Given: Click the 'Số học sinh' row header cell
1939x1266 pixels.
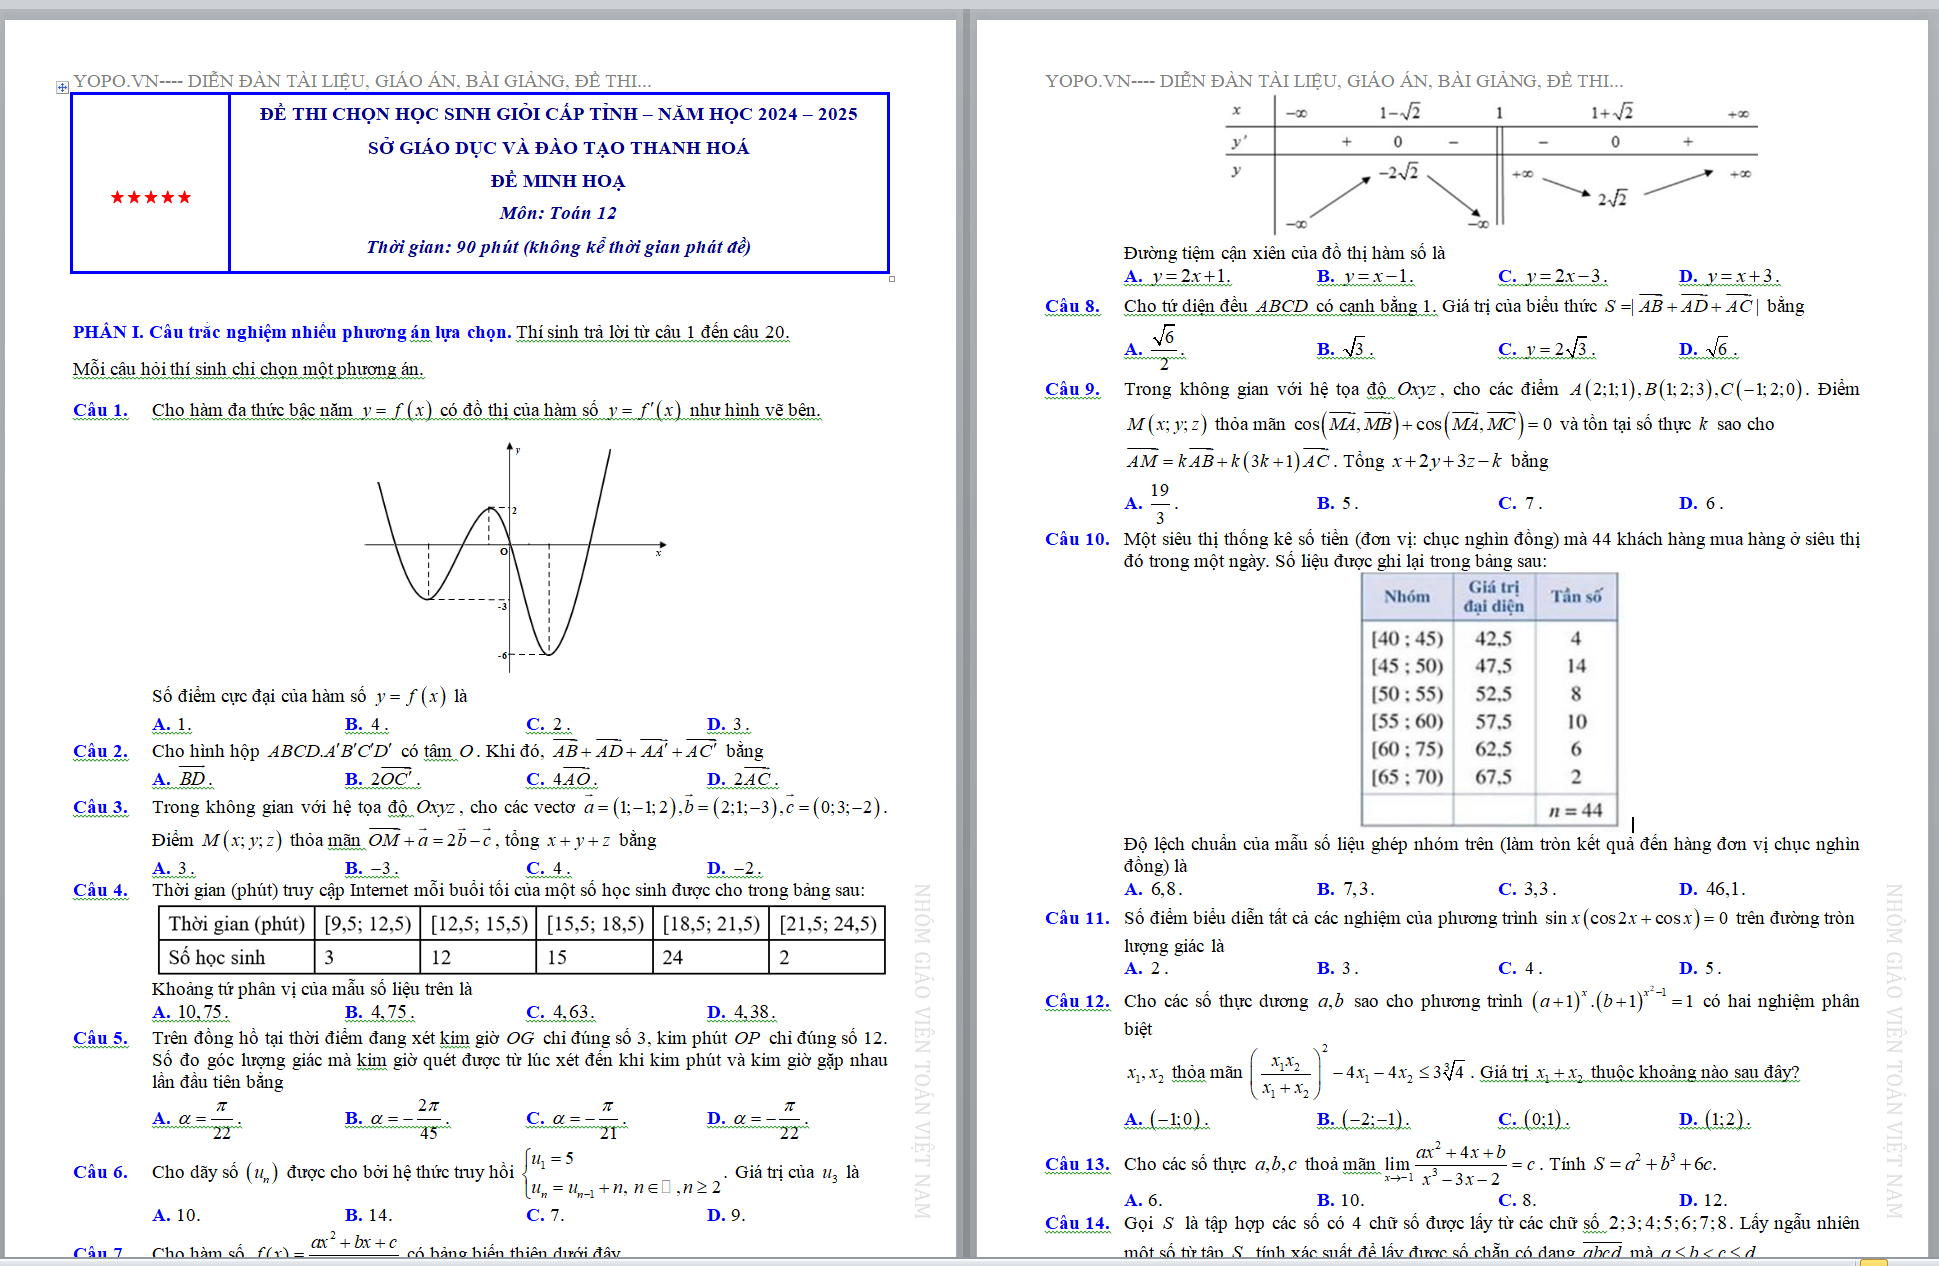Looking at the screenshot, I should pos(237,957).
